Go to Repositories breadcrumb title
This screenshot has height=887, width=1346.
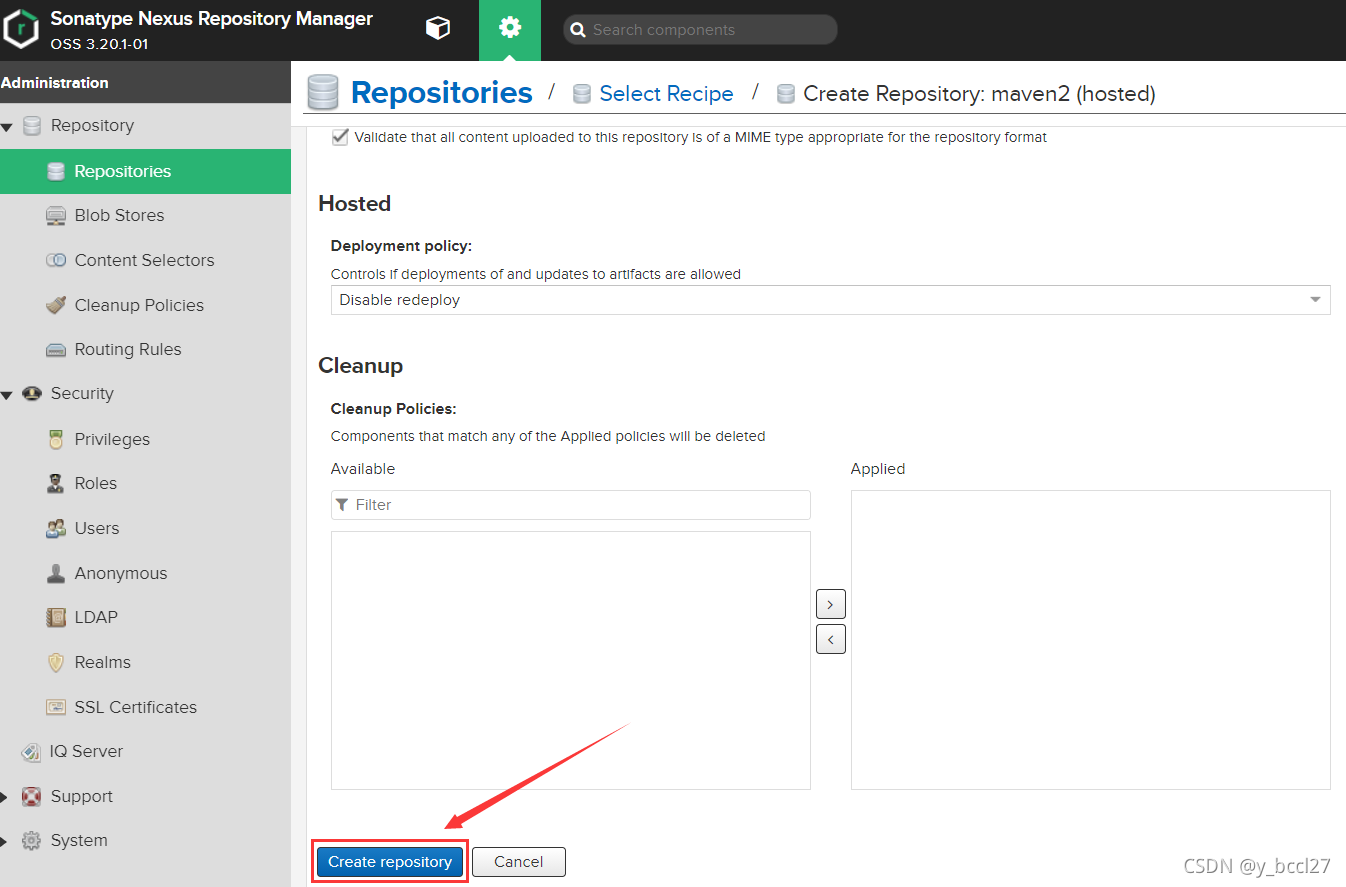441,92
